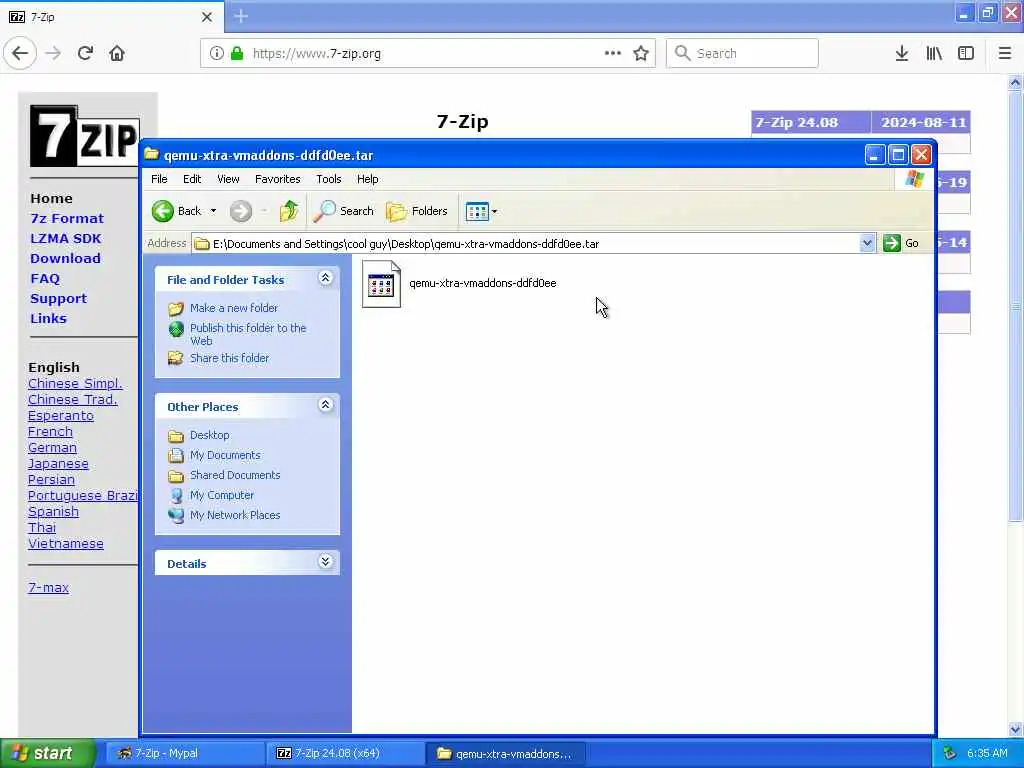Viewport: 1024px width, 768px height.
Task: Open the browser hamburger menu
Action: tap(1005, 54)
